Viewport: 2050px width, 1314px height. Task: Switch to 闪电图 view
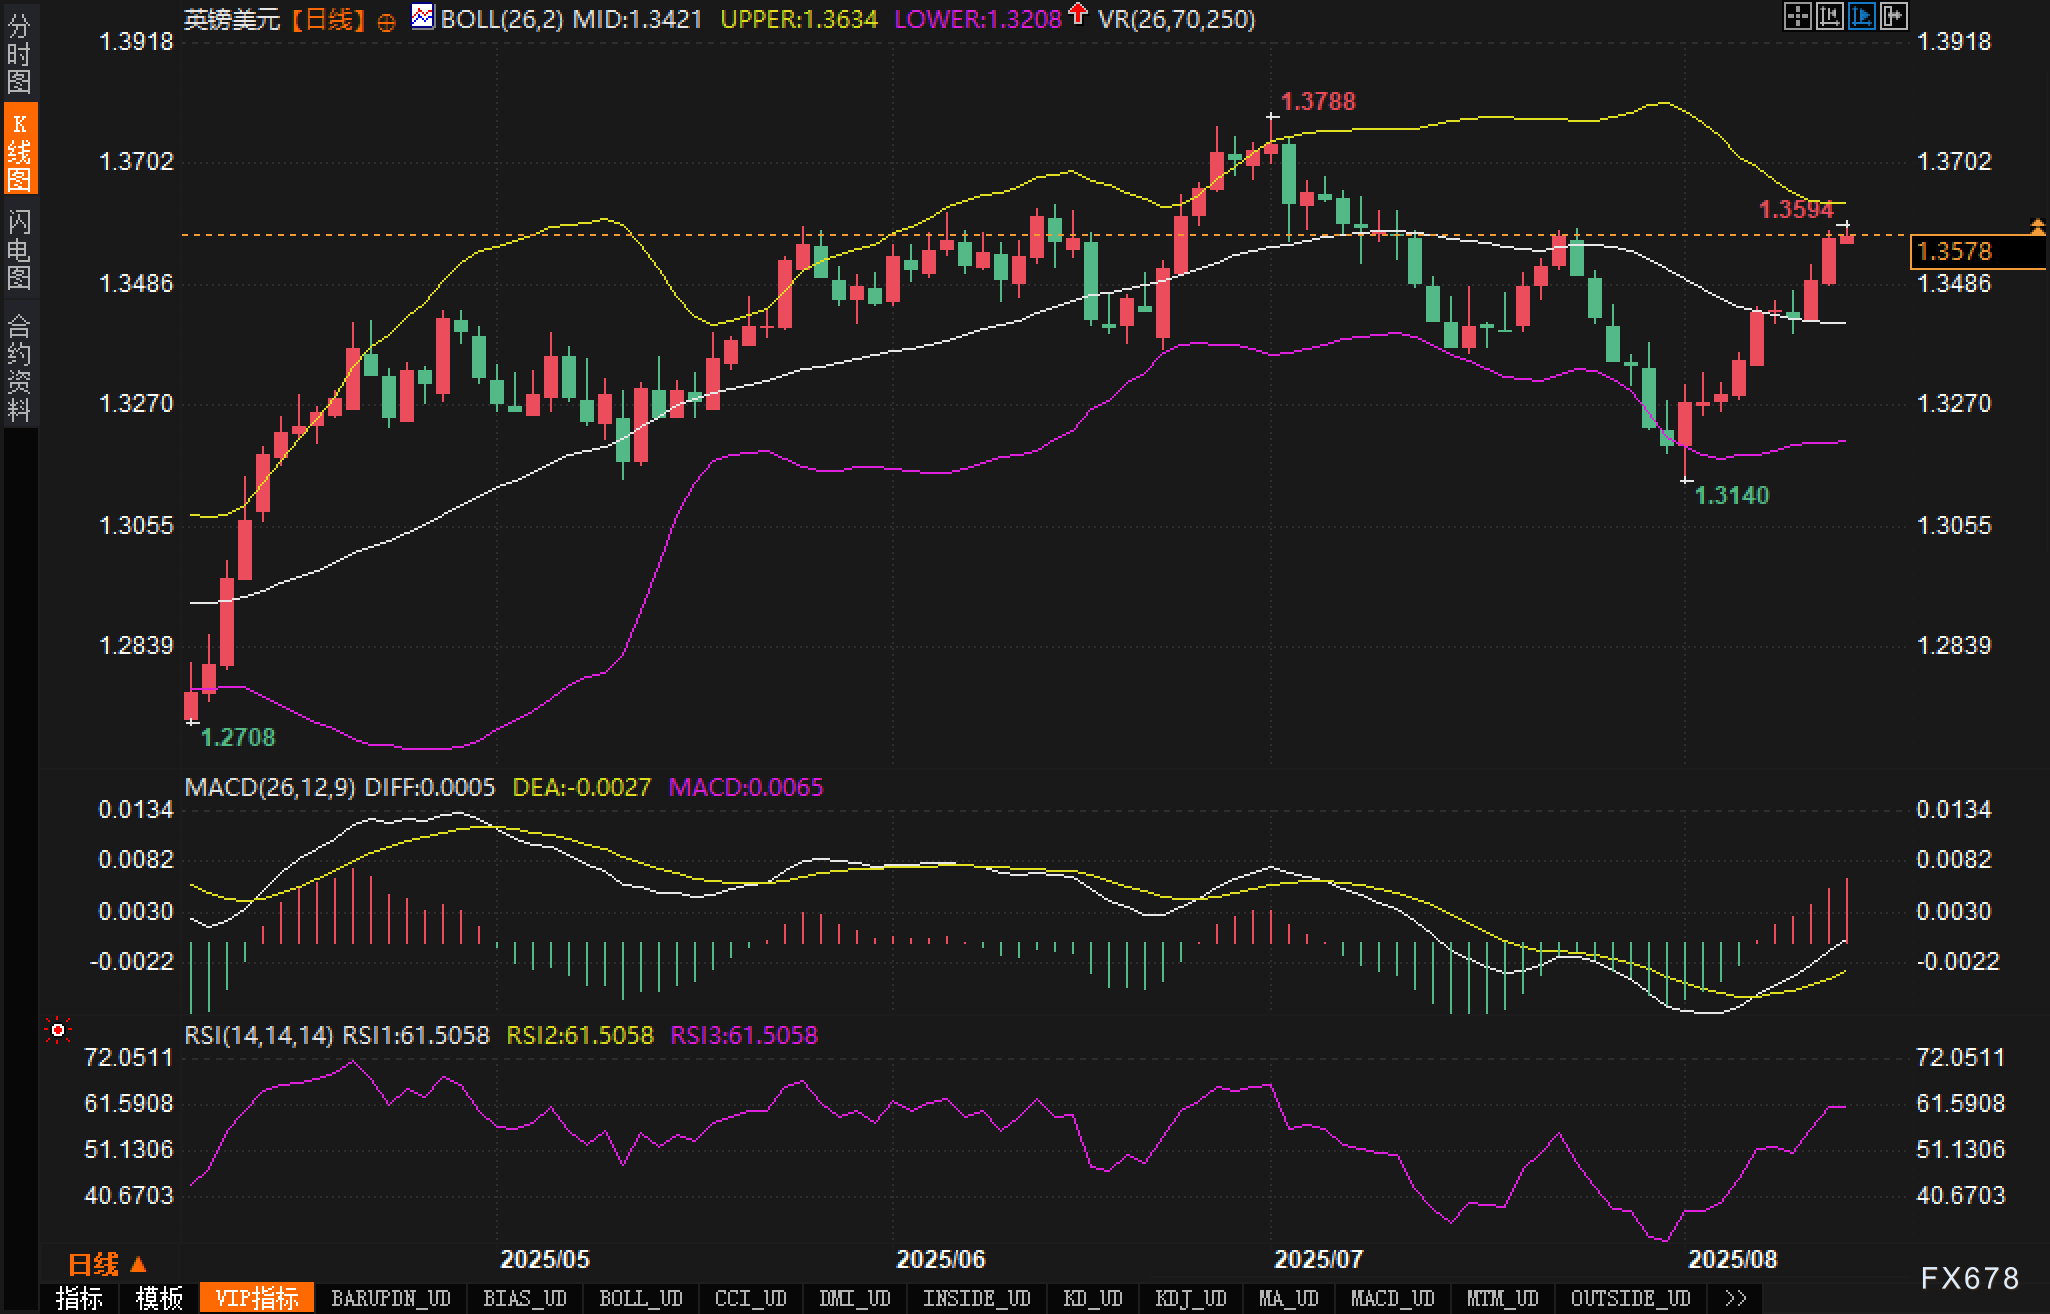tap(19, 249)
